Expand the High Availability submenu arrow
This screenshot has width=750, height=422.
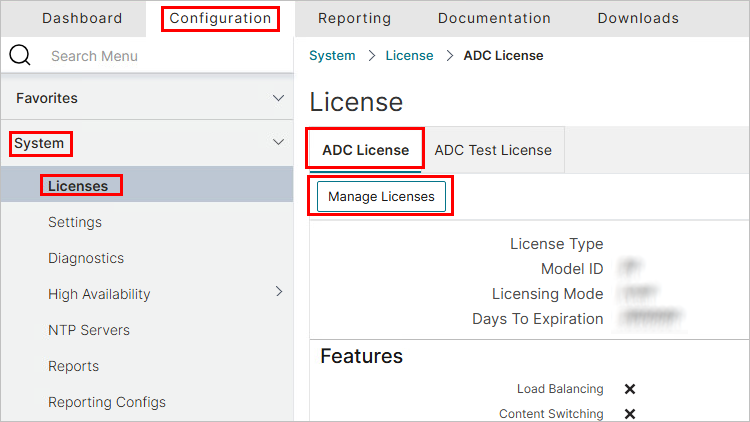pyautogui.click(x=279, y=292)
